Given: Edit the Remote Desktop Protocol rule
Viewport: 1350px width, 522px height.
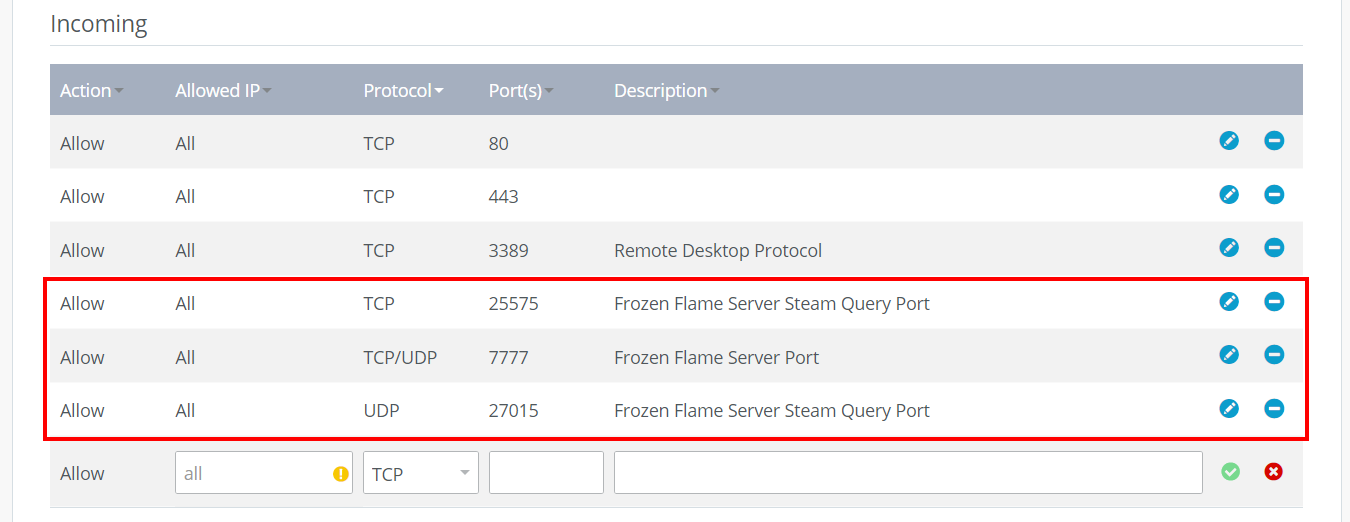Looking at the screenshot, I should coord(1229,248).
